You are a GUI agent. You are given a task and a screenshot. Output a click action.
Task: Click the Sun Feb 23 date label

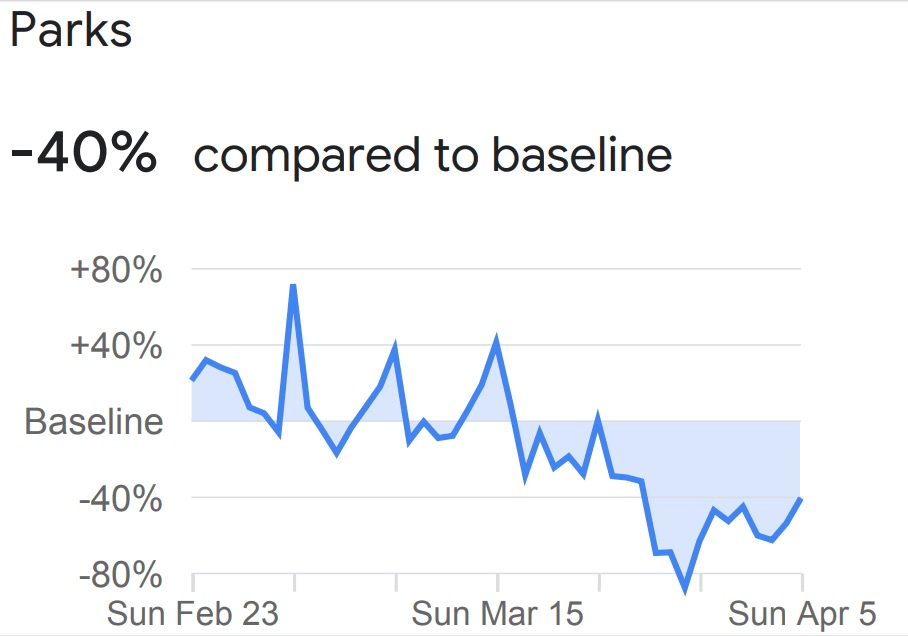[x=179, y=613]
